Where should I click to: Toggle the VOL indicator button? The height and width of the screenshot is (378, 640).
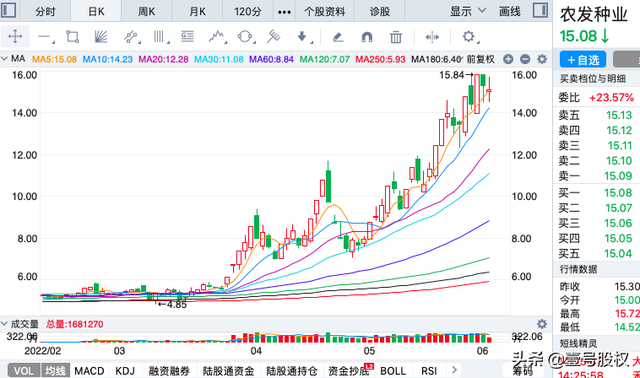24,371
